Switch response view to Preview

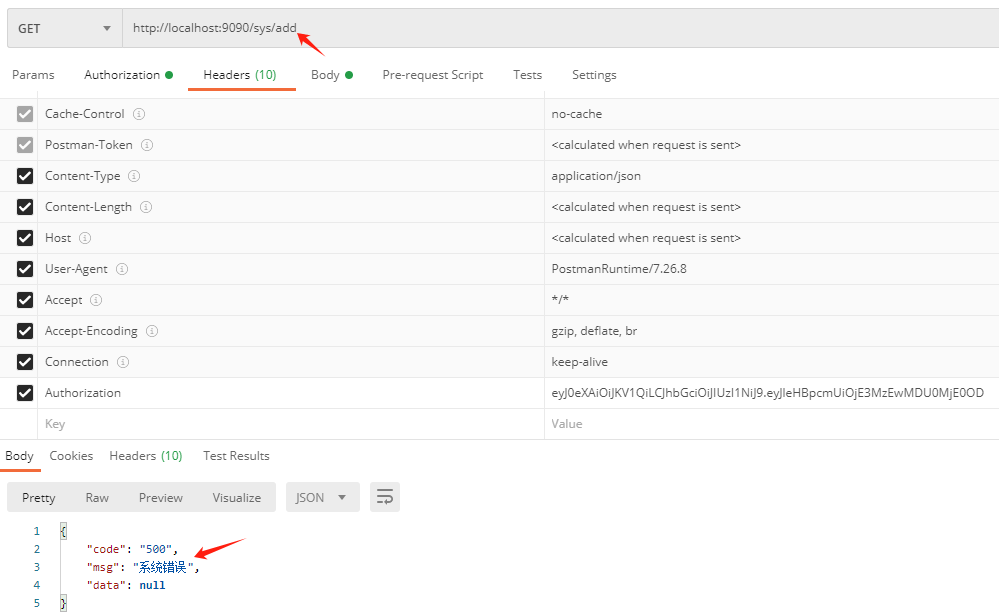(x=161, y=497)
